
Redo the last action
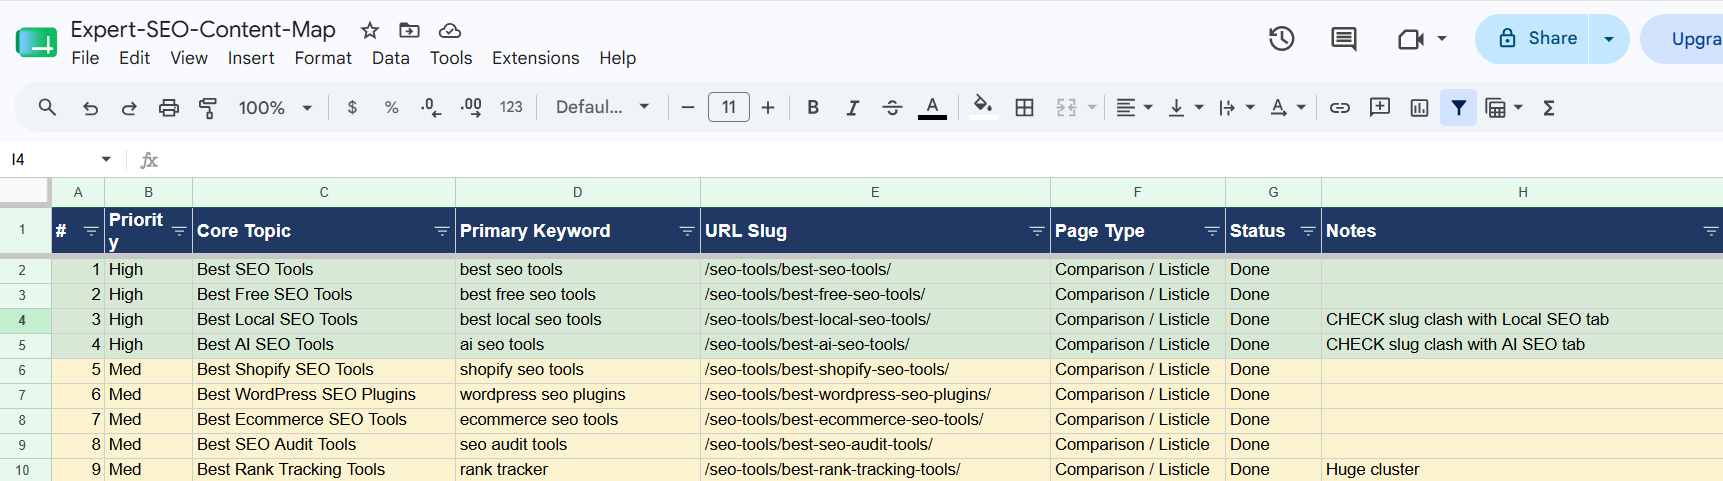[129, 107]
